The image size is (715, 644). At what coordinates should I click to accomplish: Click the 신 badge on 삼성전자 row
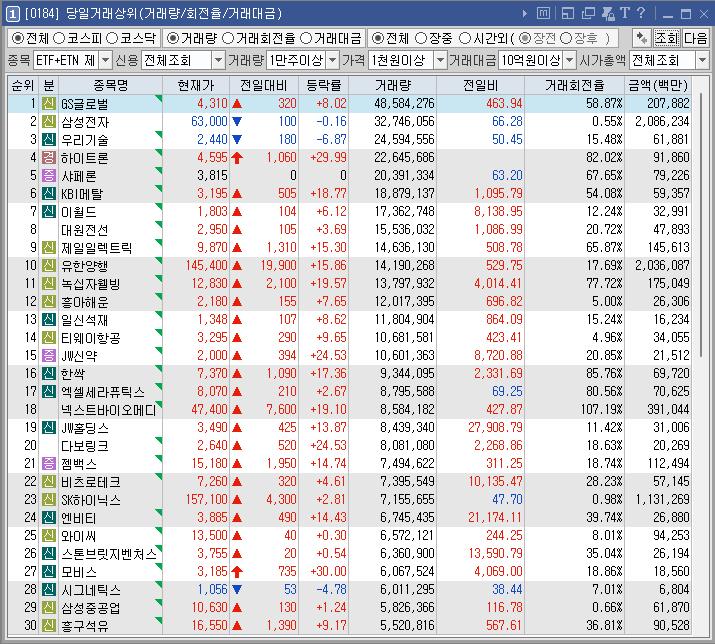coord(49,121)
